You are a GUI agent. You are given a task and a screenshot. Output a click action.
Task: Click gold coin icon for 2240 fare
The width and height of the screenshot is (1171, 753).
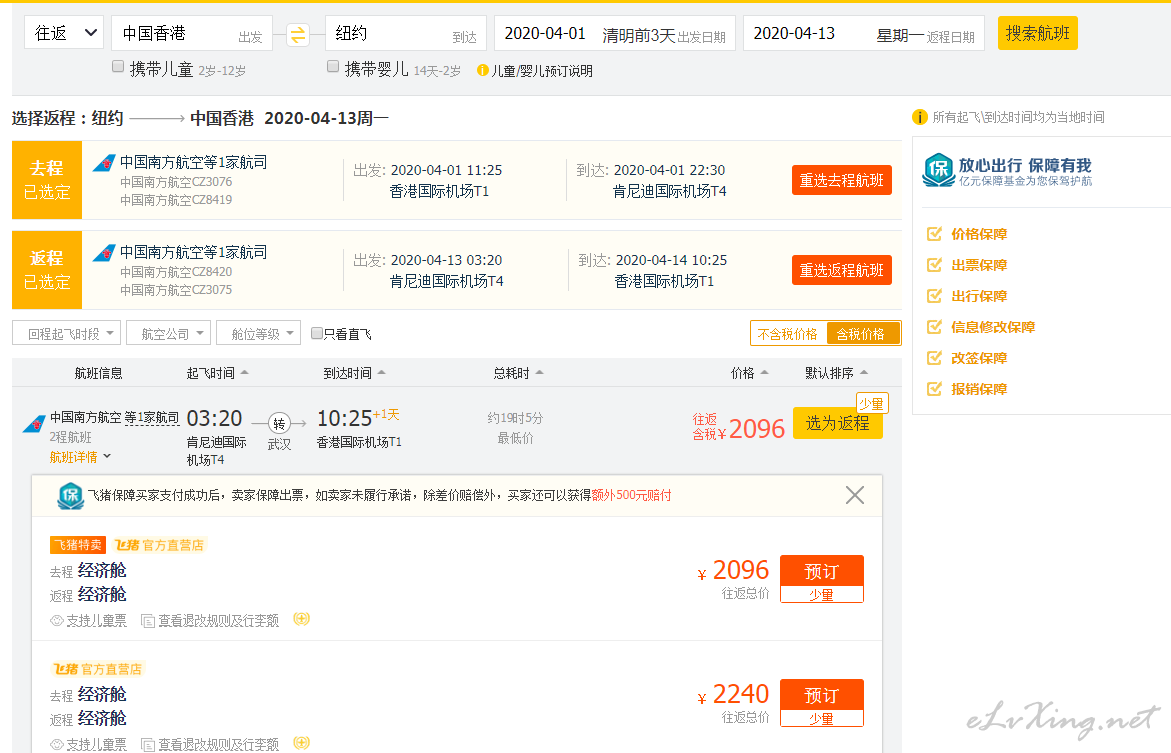(302, 743)
